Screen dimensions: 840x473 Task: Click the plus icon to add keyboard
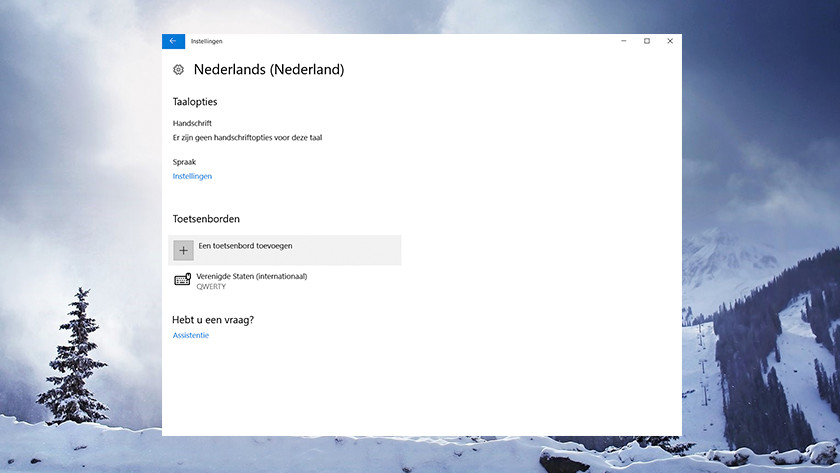pyautogui.click(x=183, y=250)
